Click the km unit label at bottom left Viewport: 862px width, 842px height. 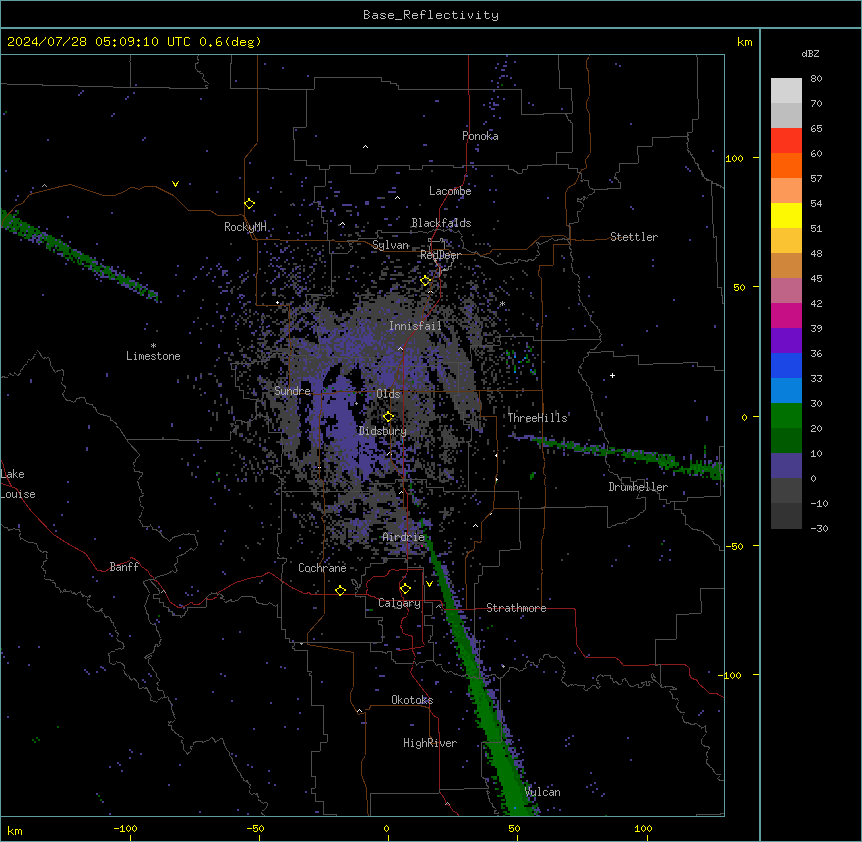(x=15, y=831)
